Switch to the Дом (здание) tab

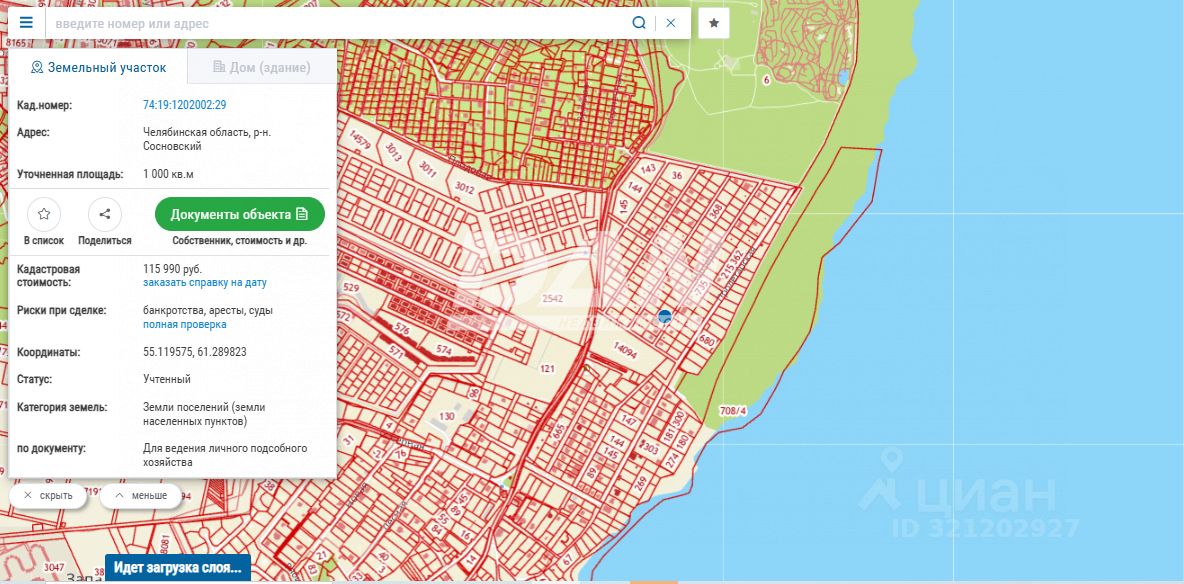[262, 68]
